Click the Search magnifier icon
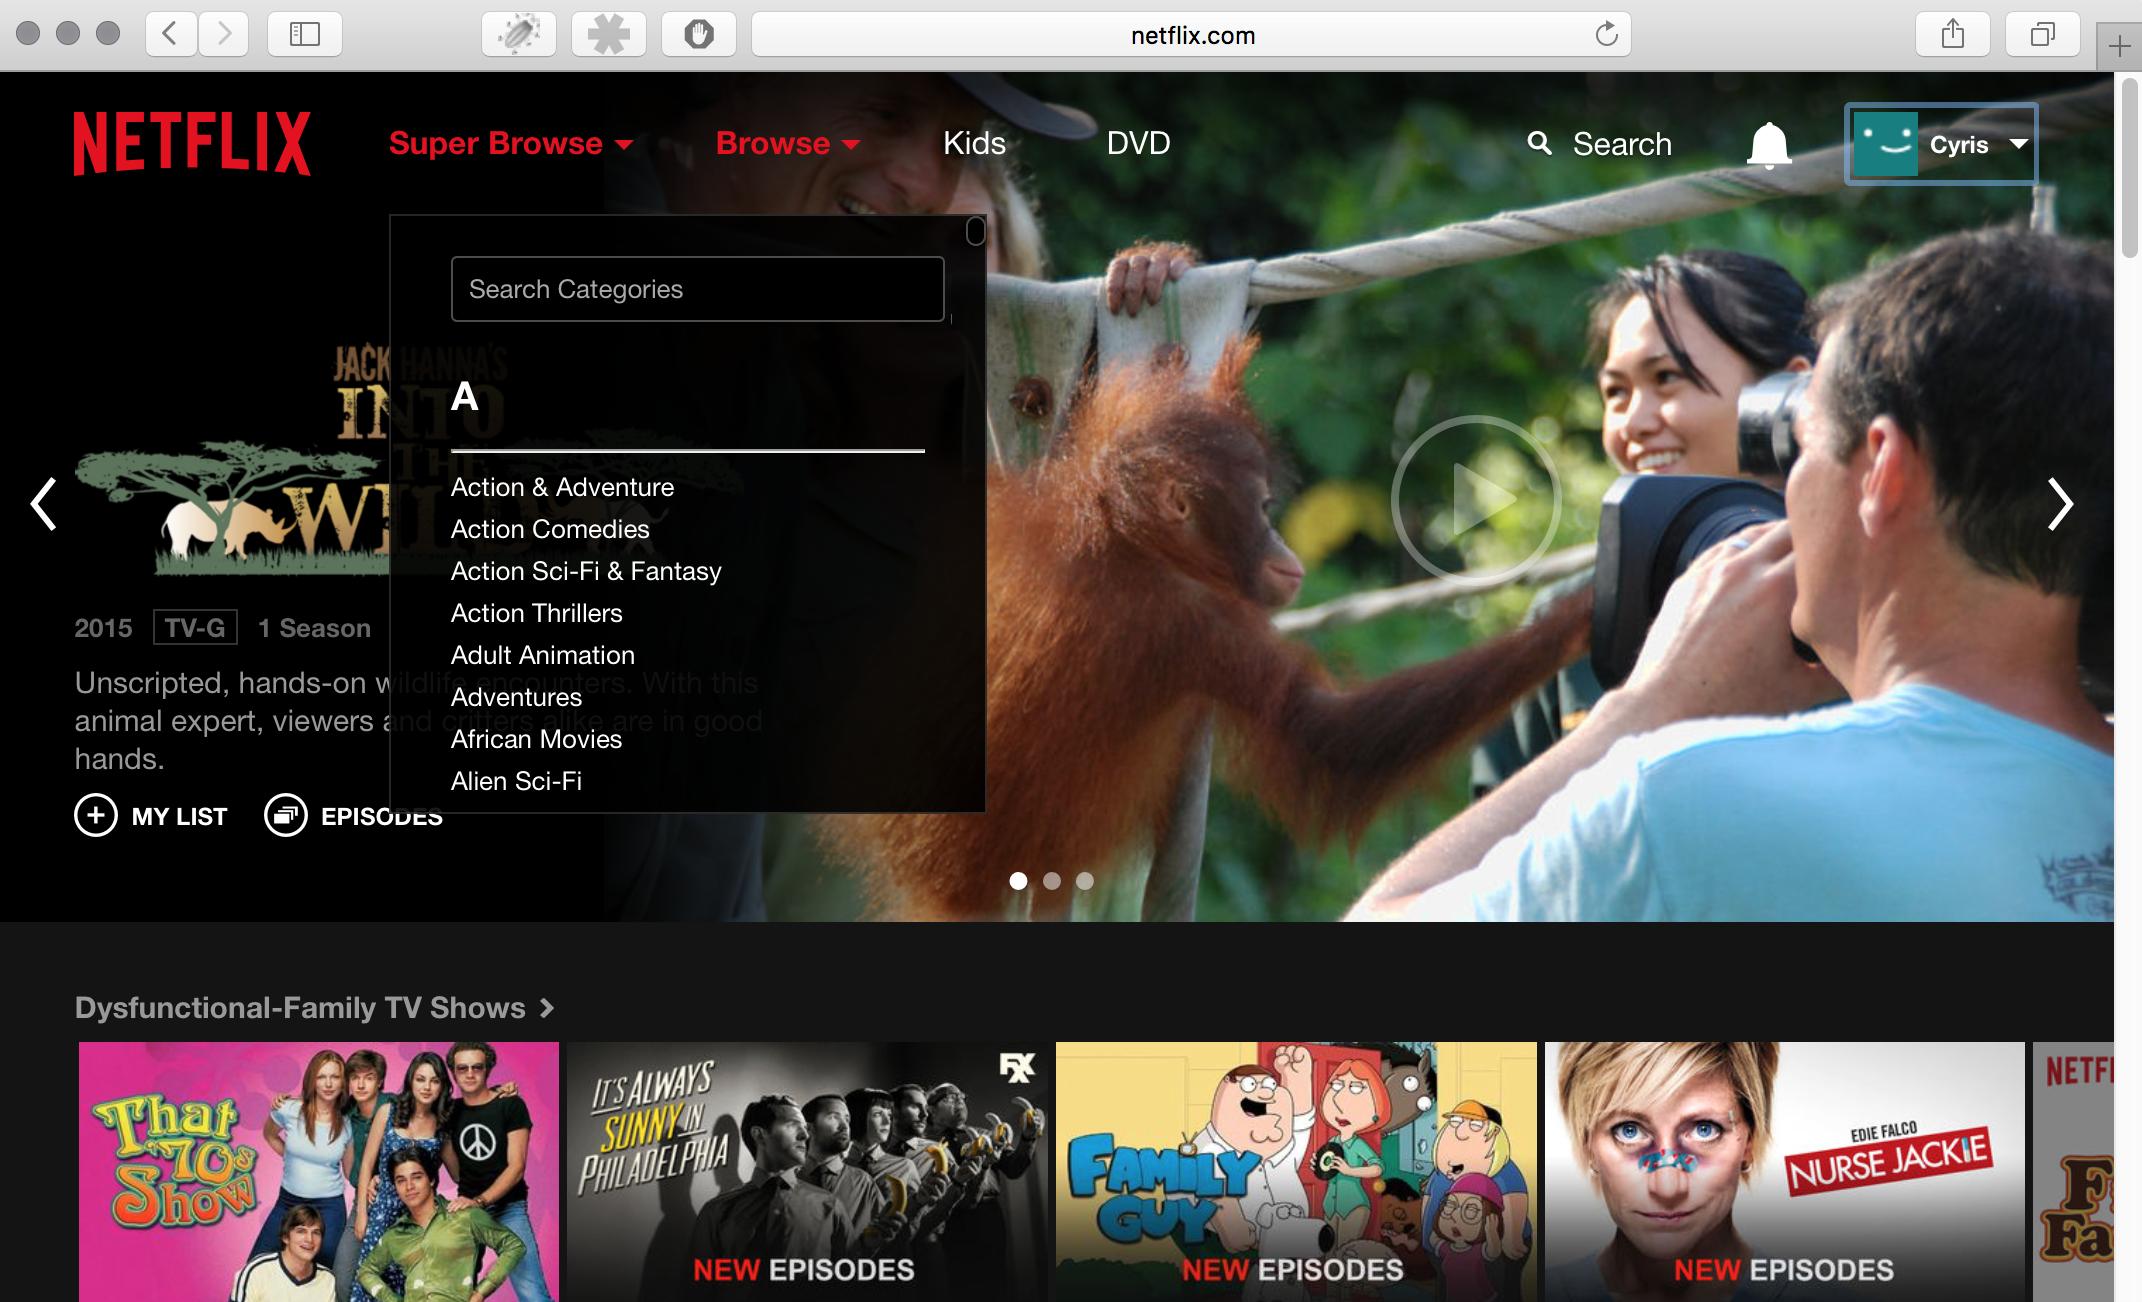2142x1302 pixels. (1540, 144)
